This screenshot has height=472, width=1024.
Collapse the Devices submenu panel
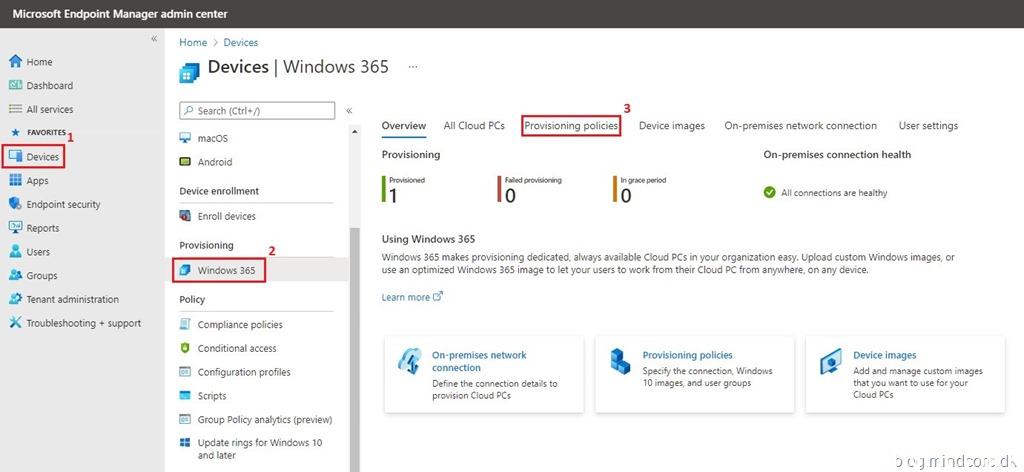point(349,111)
